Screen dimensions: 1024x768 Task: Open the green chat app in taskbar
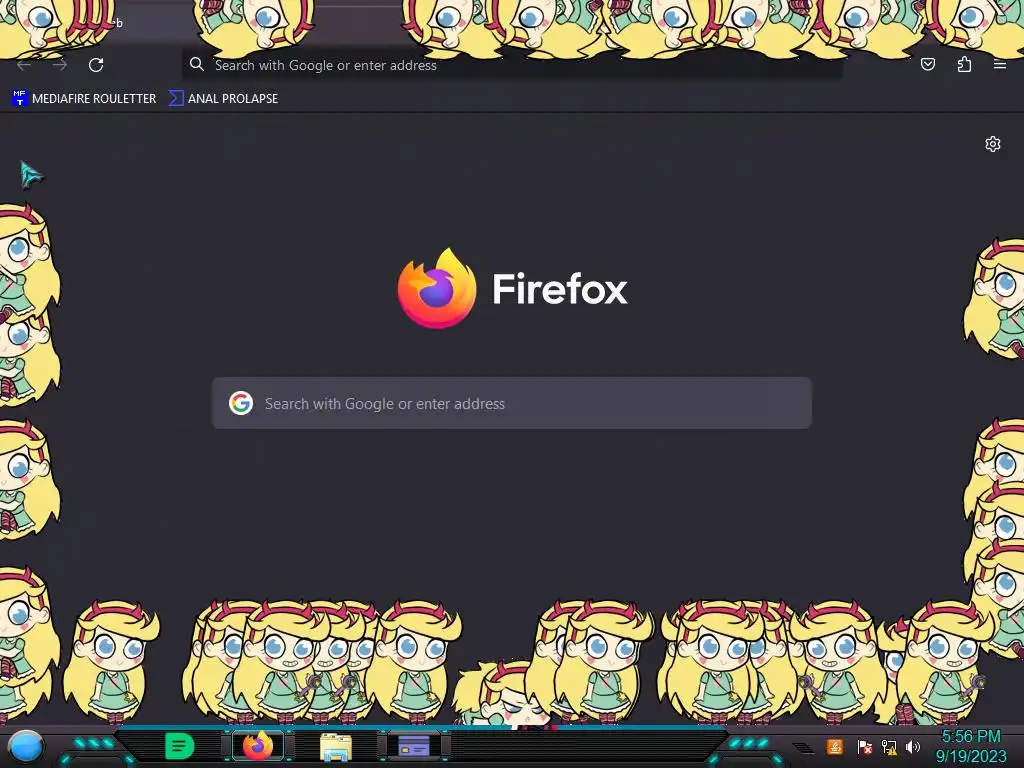179,746
